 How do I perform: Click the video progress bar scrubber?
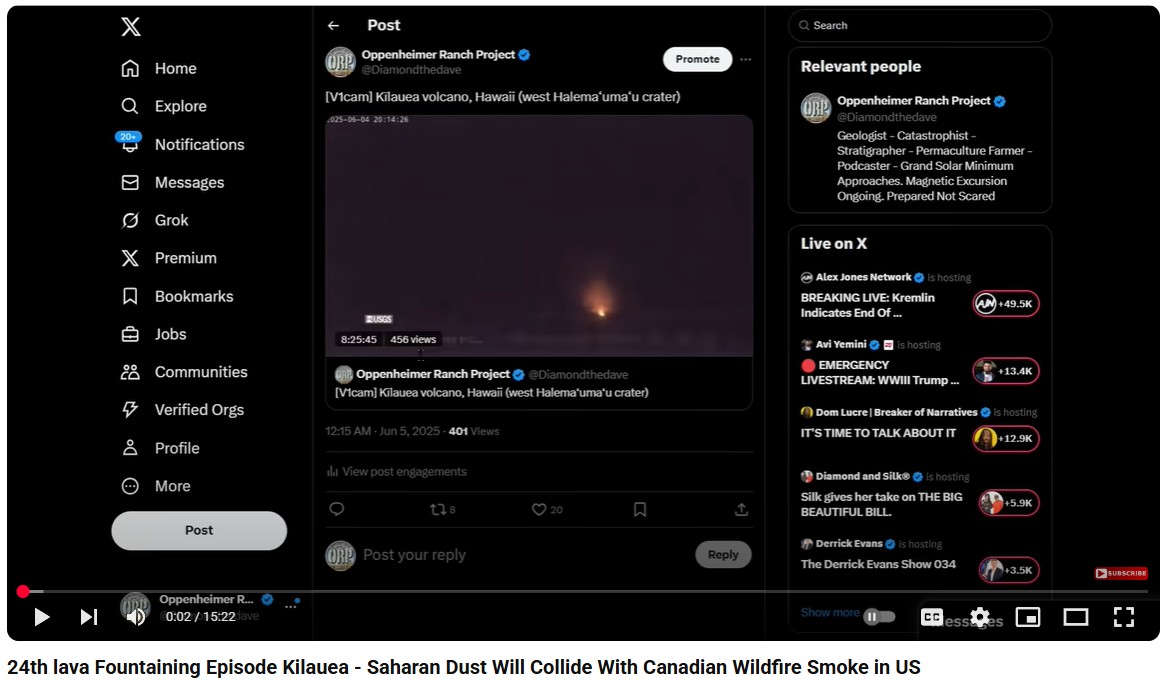point(23,592)
